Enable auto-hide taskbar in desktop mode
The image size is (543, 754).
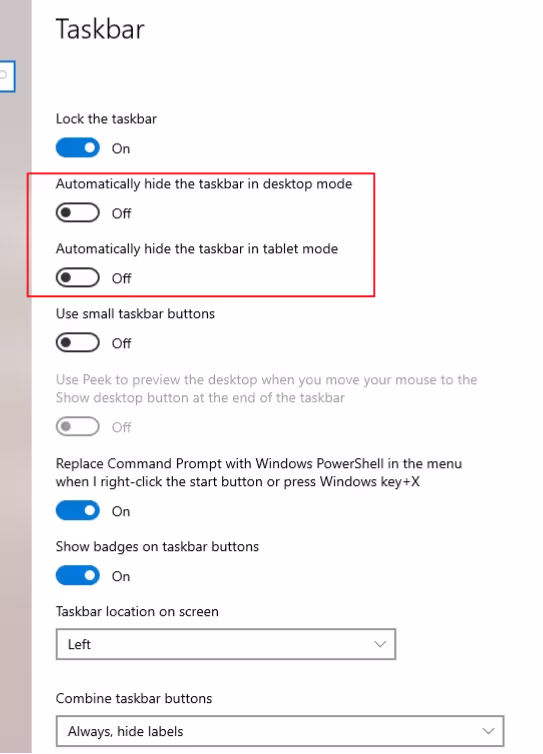(77, 213)
